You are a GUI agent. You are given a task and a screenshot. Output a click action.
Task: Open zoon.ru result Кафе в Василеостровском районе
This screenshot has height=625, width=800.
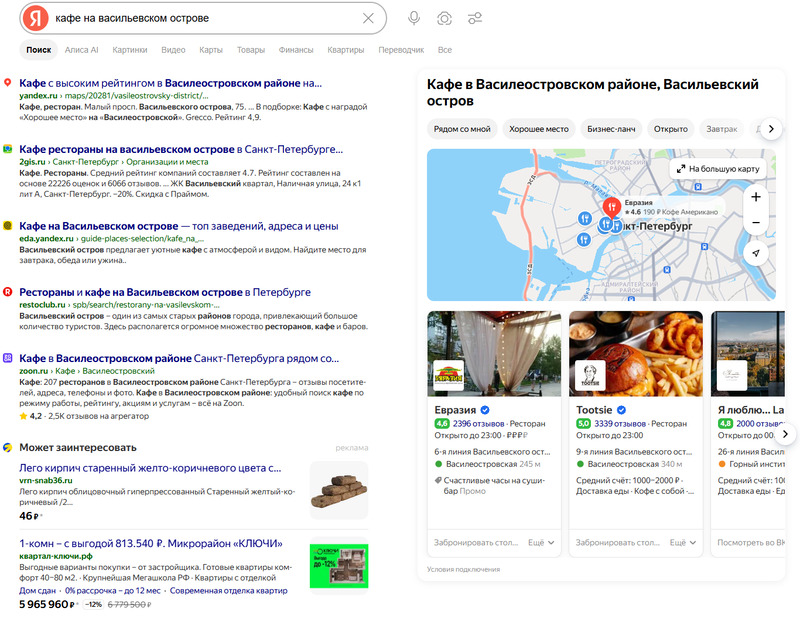(x=179, y=359)
